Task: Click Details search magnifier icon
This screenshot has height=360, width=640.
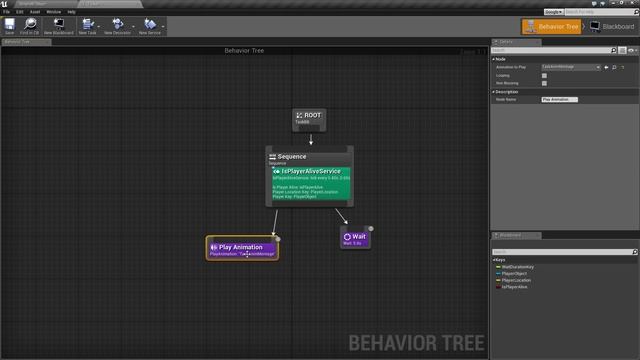Action: [x=613, y=50]
